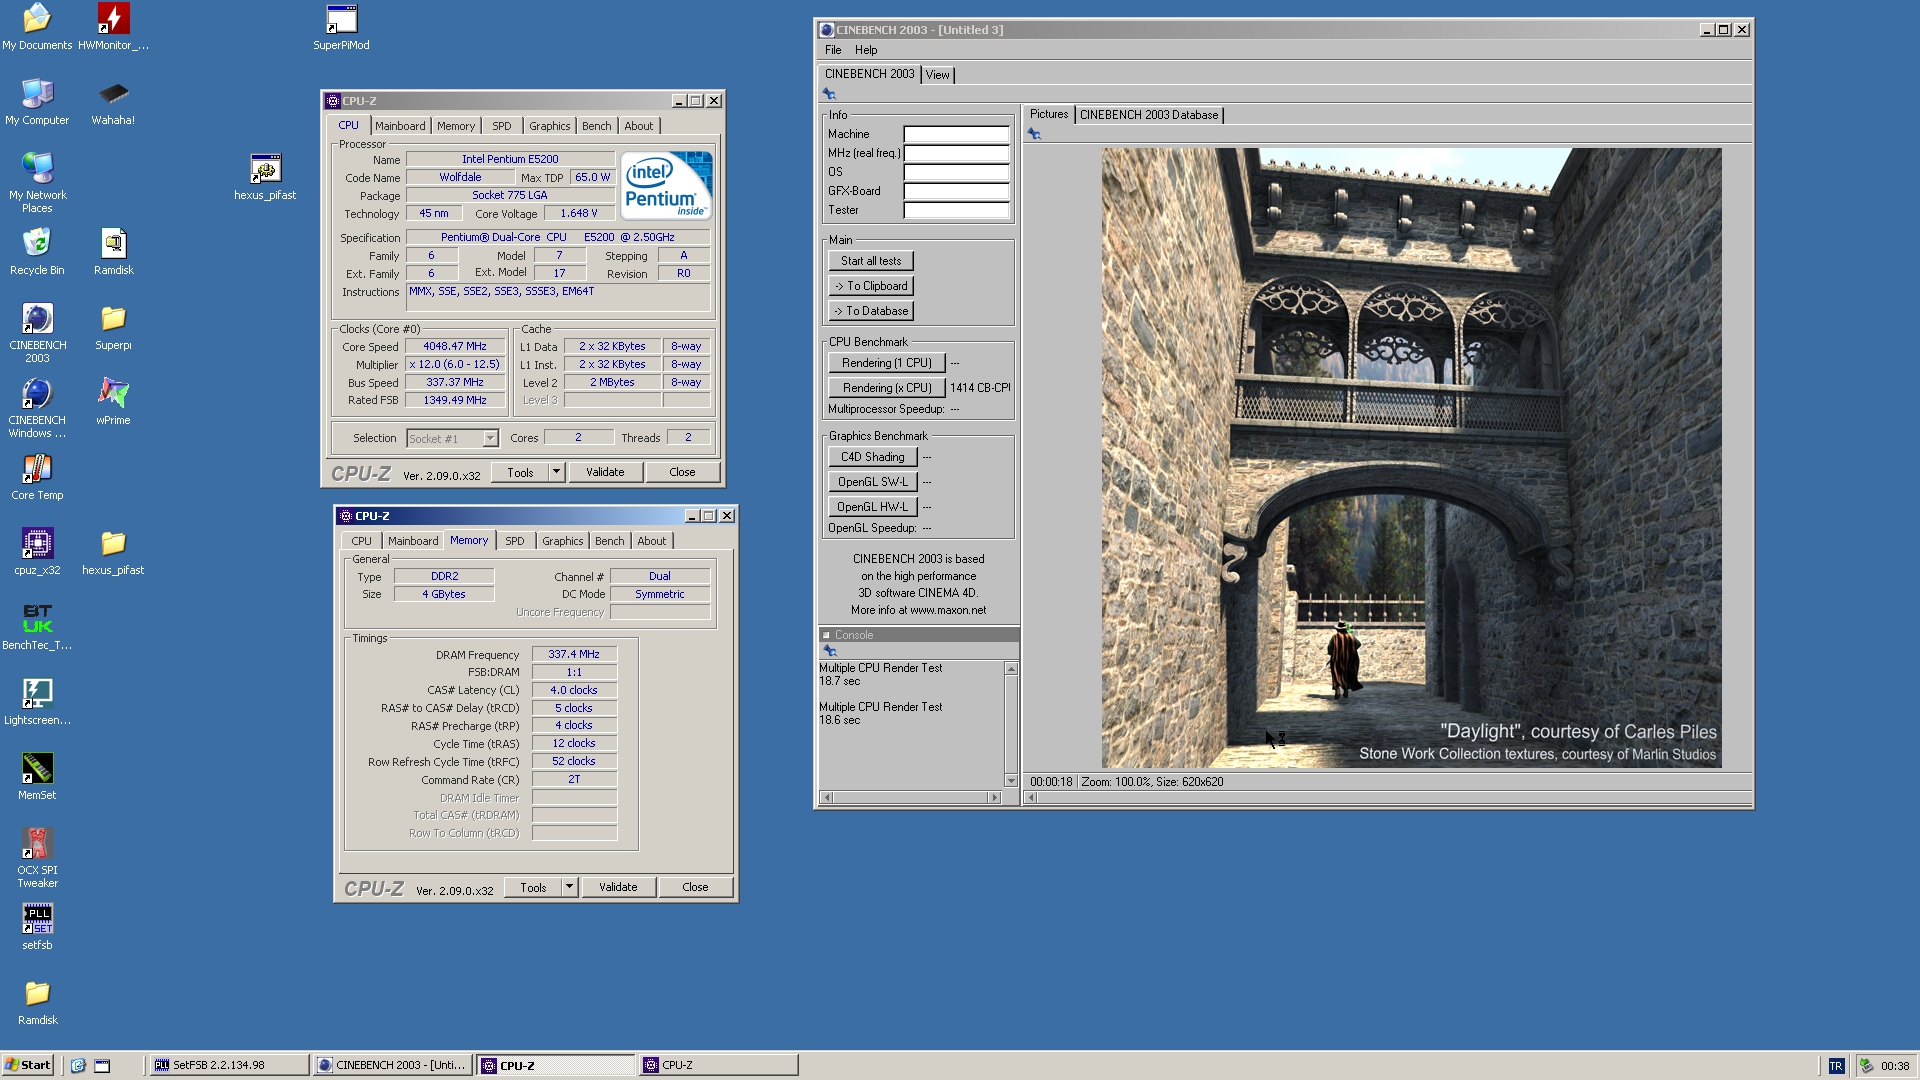The image size is (1920, 1080).
Task: Run OpenGL SW-L benchmark
Action: click(872, 482)
